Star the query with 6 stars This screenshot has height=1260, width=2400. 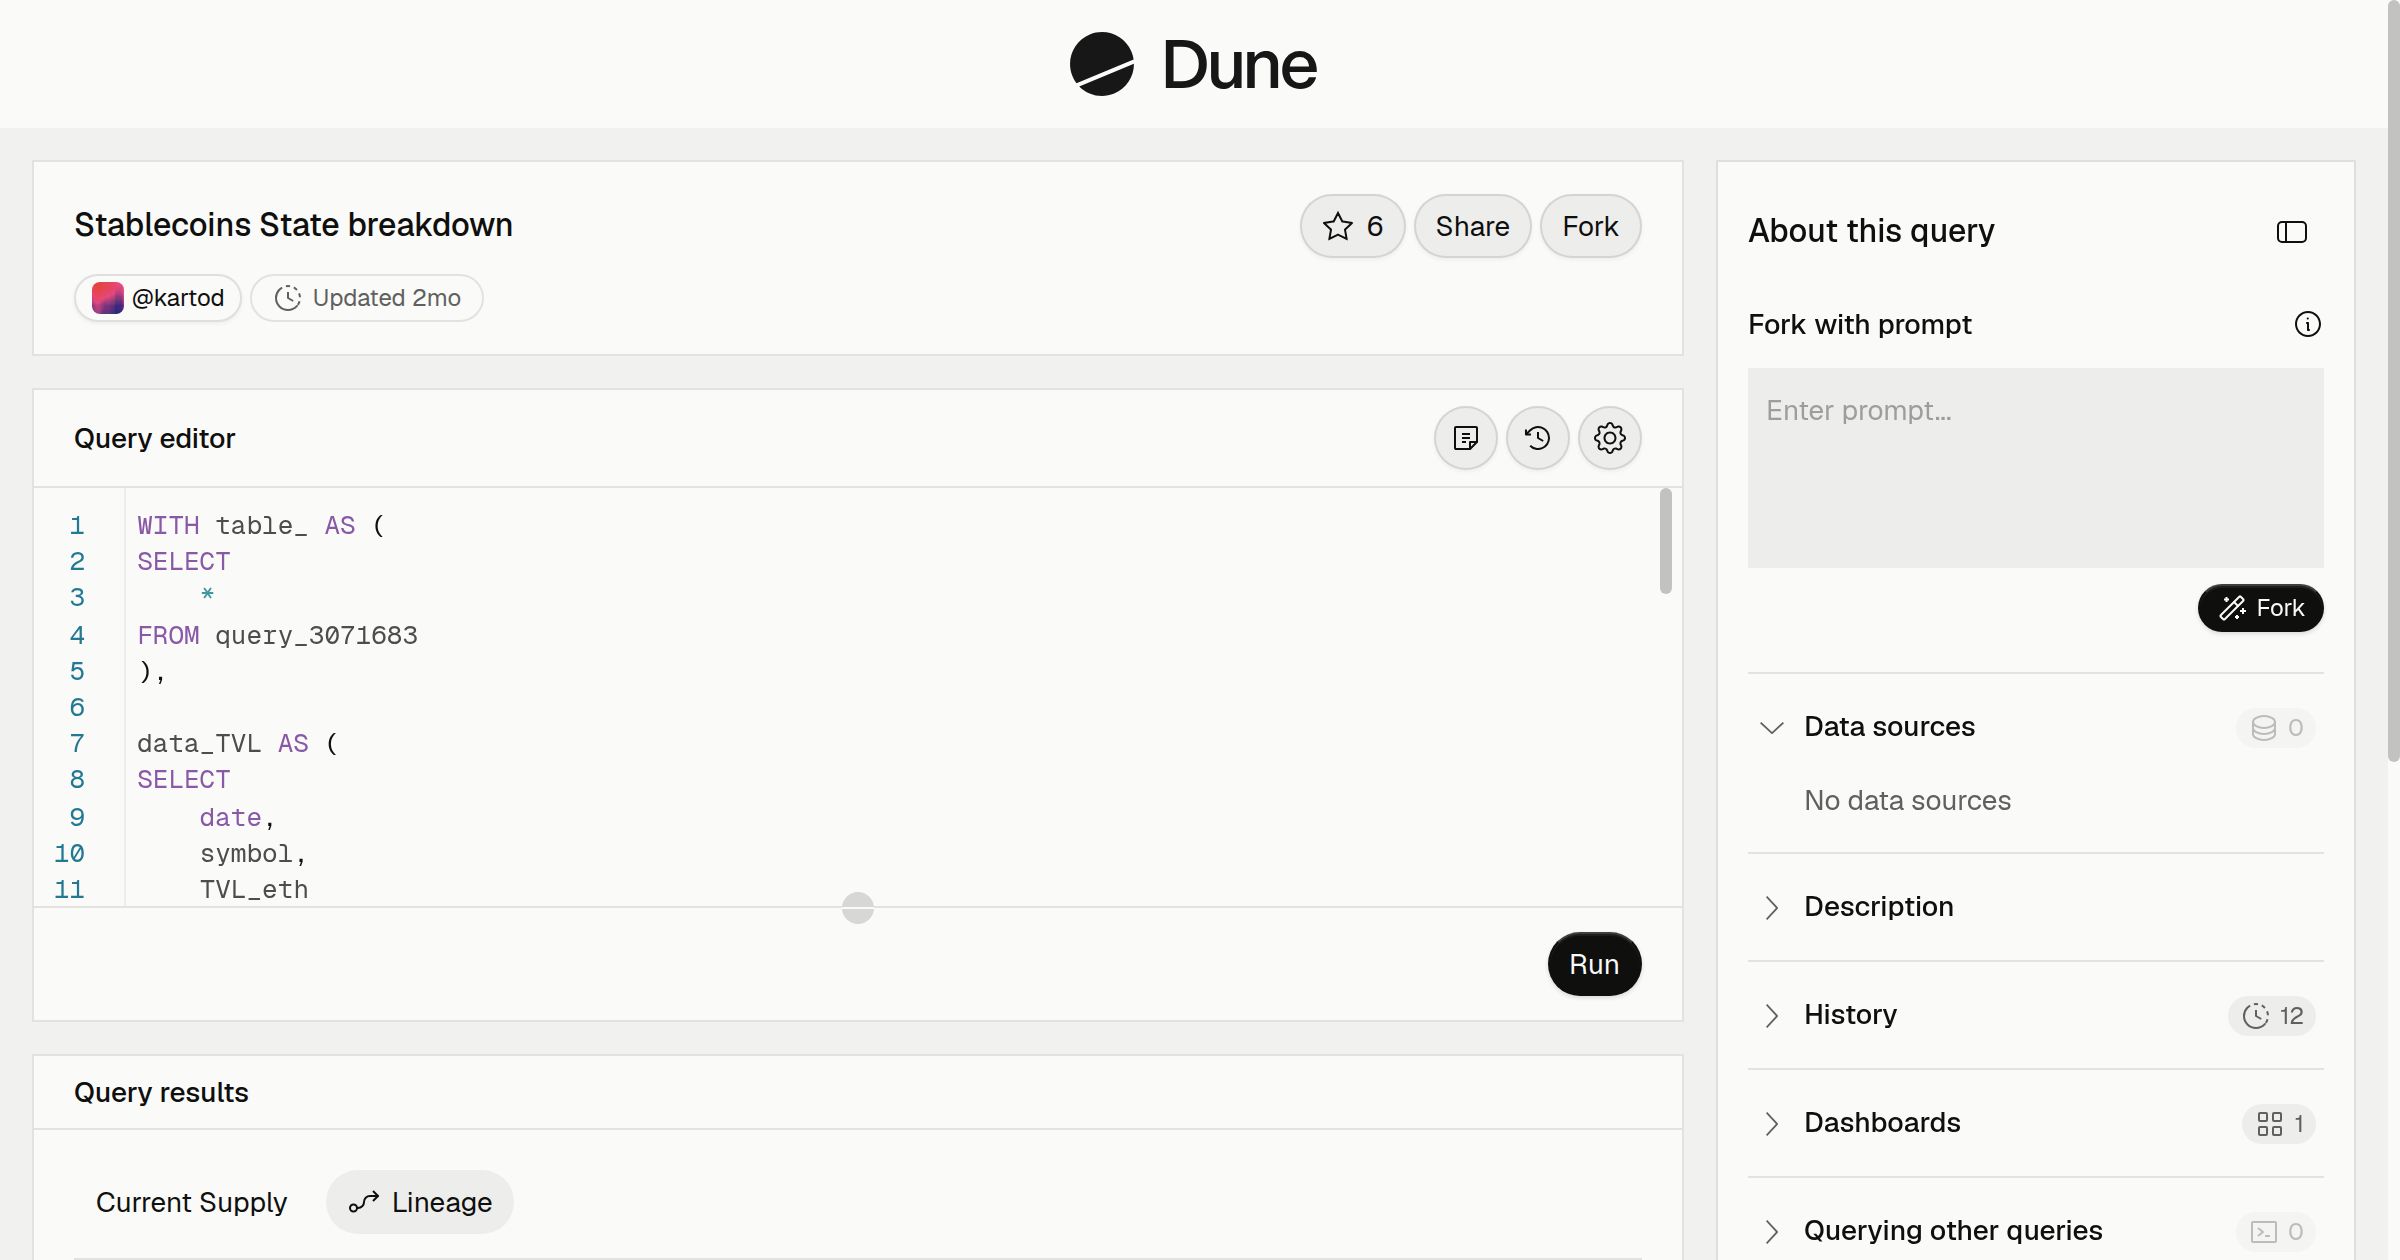(1352, 226)
